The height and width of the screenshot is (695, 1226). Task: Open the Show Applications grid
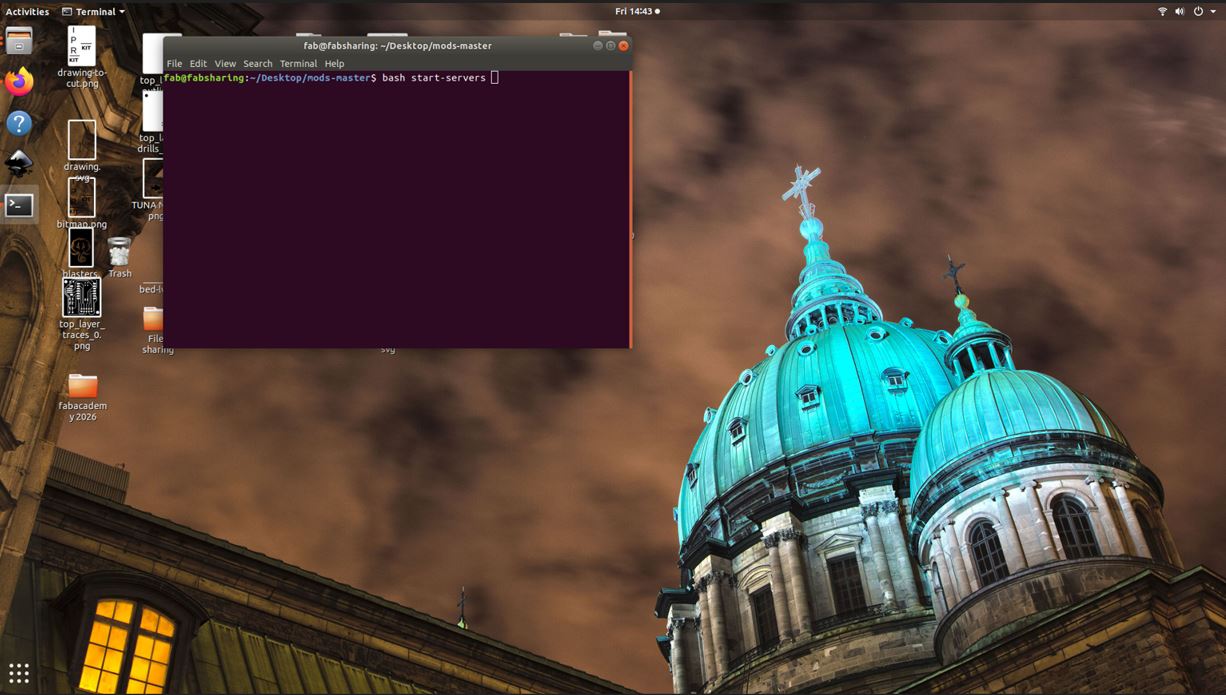coord(19,673)
